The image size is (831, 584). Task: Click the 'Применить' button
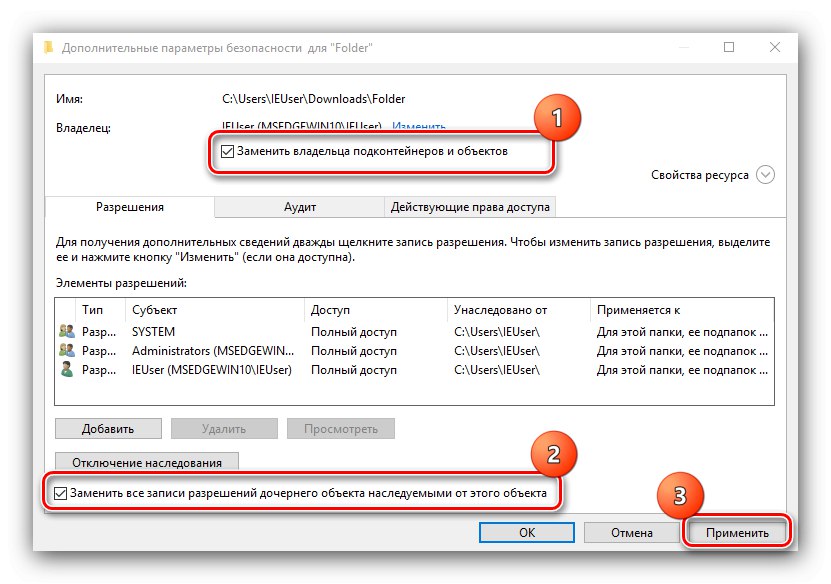[x=737, y=533]
